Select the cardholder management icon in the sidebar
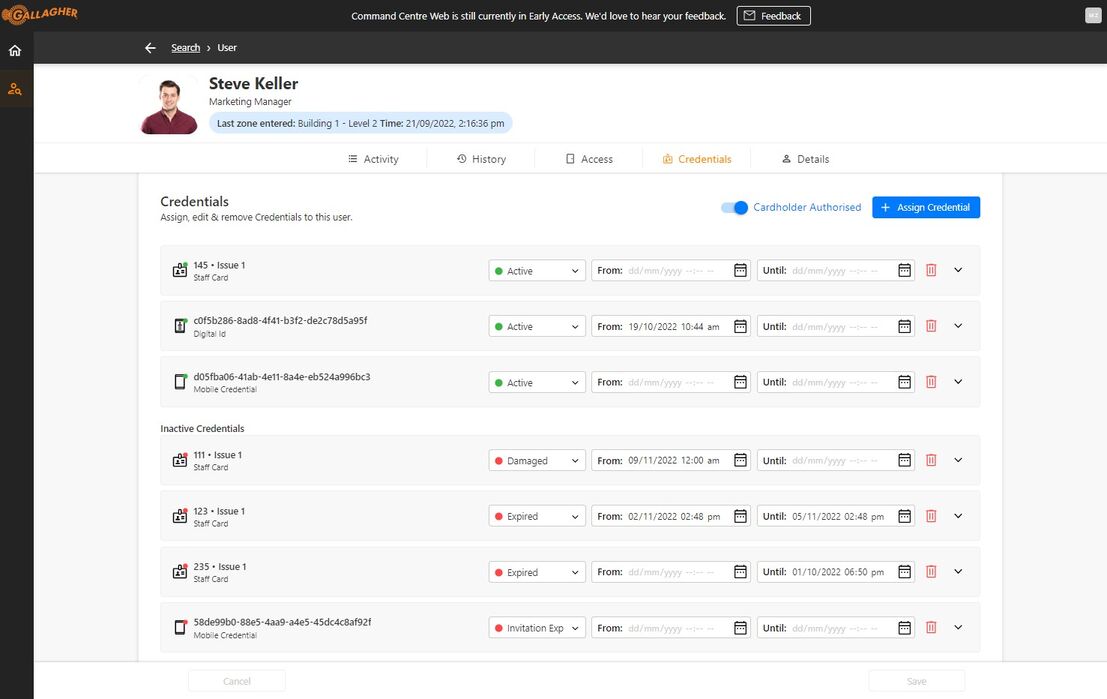Image resolution: width=1107 pixels, height=699 pixels. point(15,88)
